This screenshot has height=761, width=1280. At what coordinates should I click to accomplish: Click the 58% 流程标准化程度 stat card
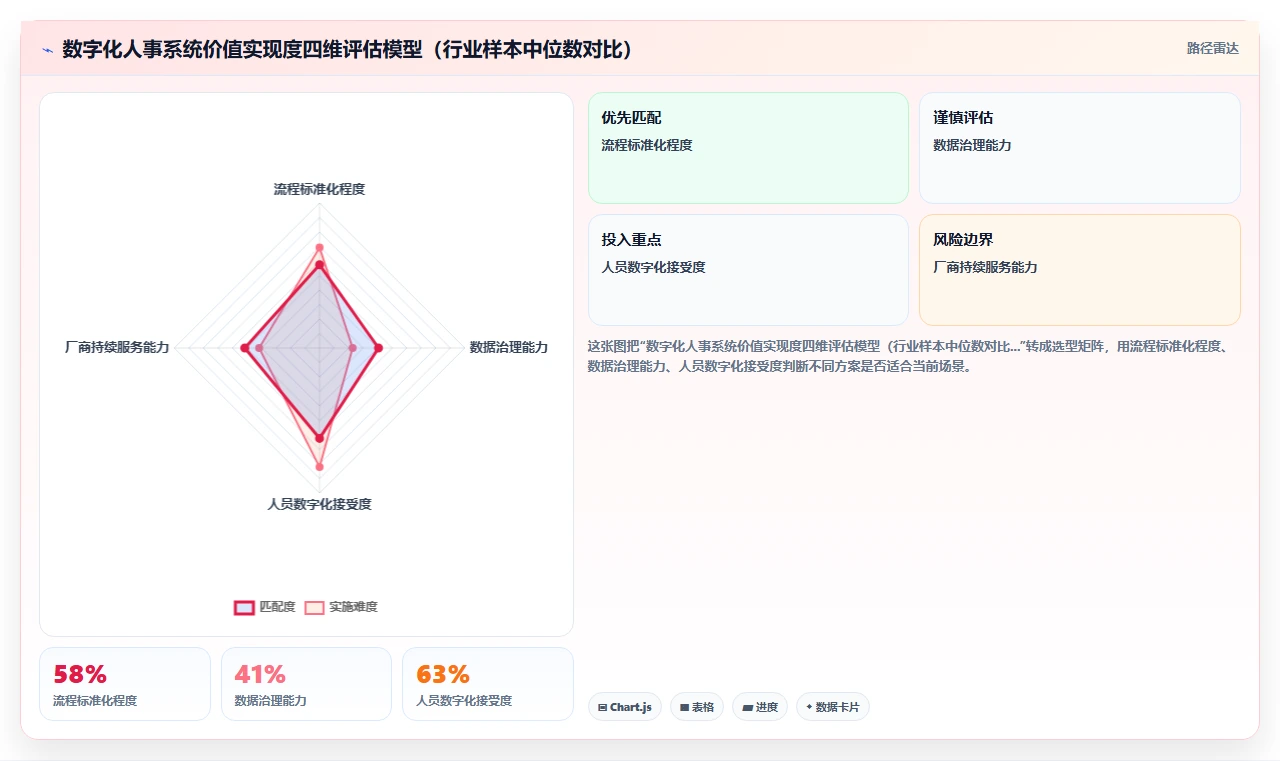coord(125,684)
